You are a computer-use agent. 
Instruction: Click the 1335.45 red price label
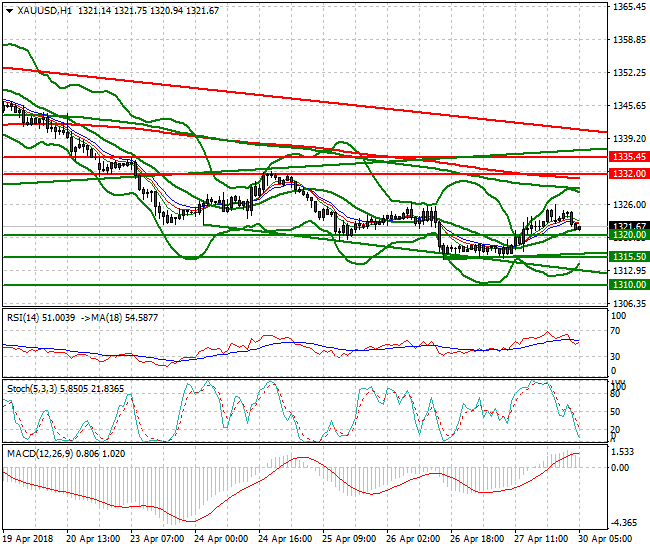629,157
